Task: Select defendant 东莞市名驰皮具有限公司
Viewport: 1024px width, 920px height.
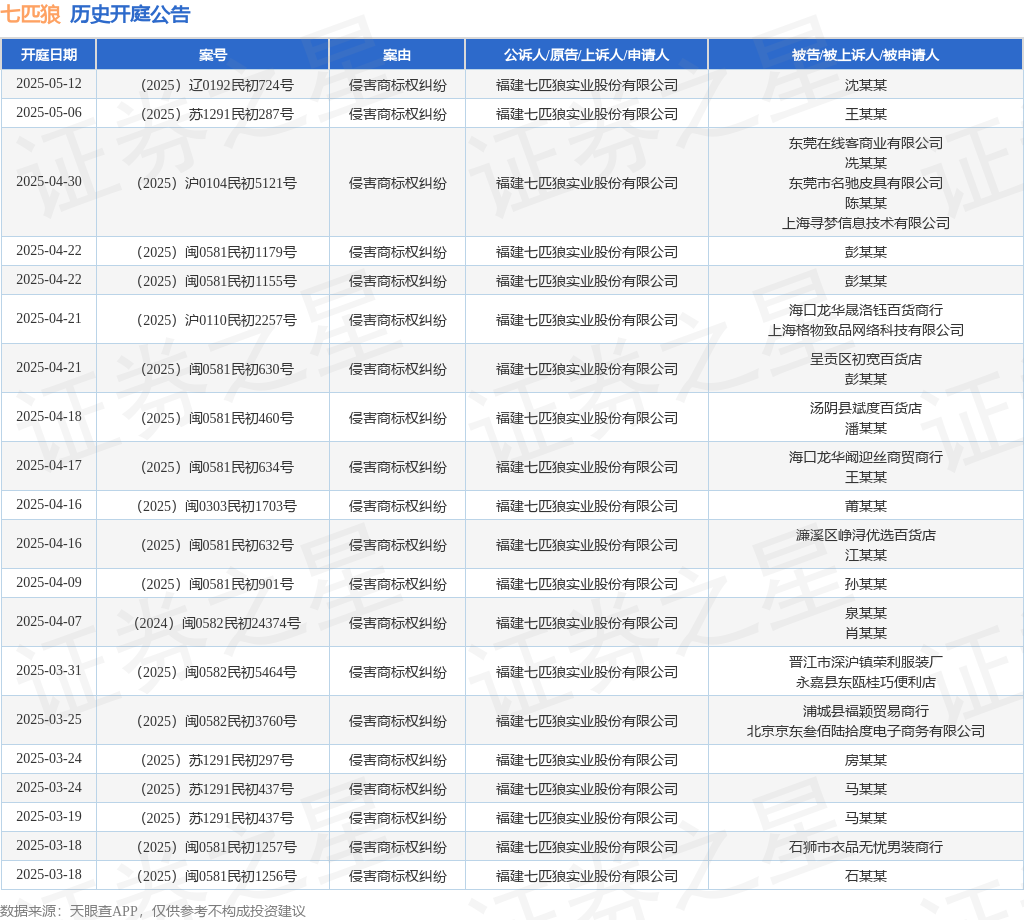Action: (x=866, y=183)
